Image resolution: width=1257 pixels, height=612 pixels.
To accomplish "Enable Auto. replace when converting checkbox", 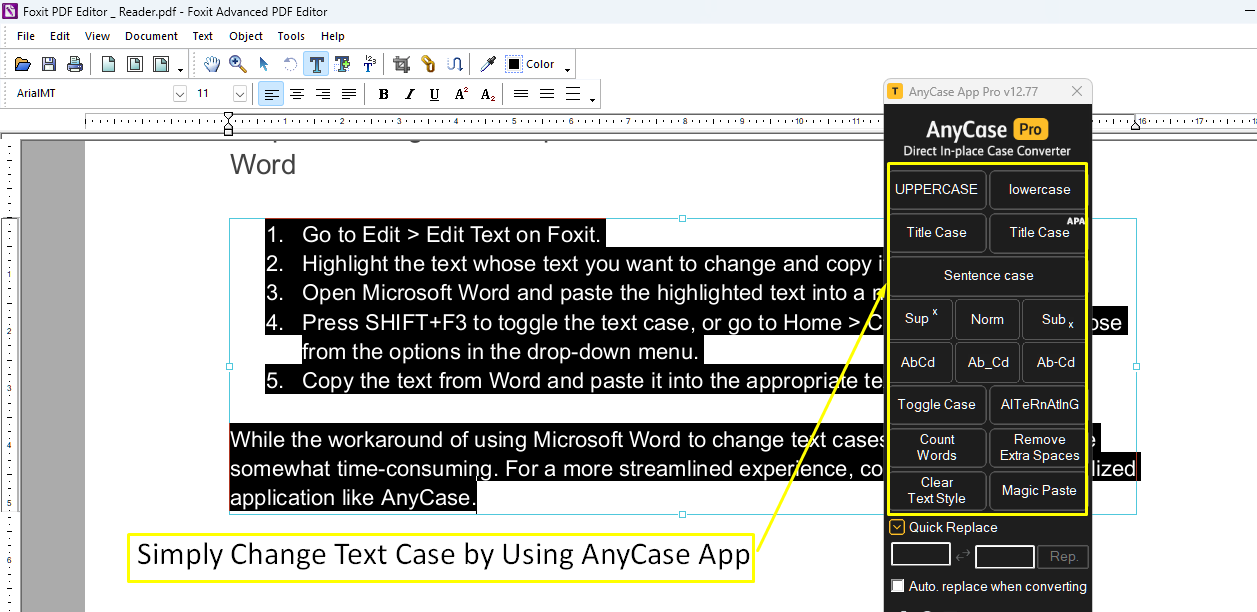I will click(x=898, y=586).
